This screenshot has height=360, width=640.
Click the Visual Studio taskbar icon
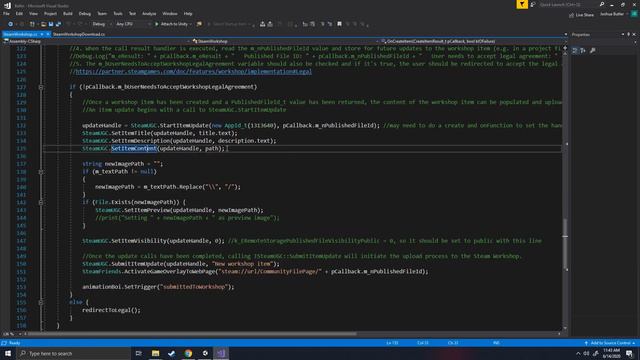pyautogui.click(x=221, y=353)
